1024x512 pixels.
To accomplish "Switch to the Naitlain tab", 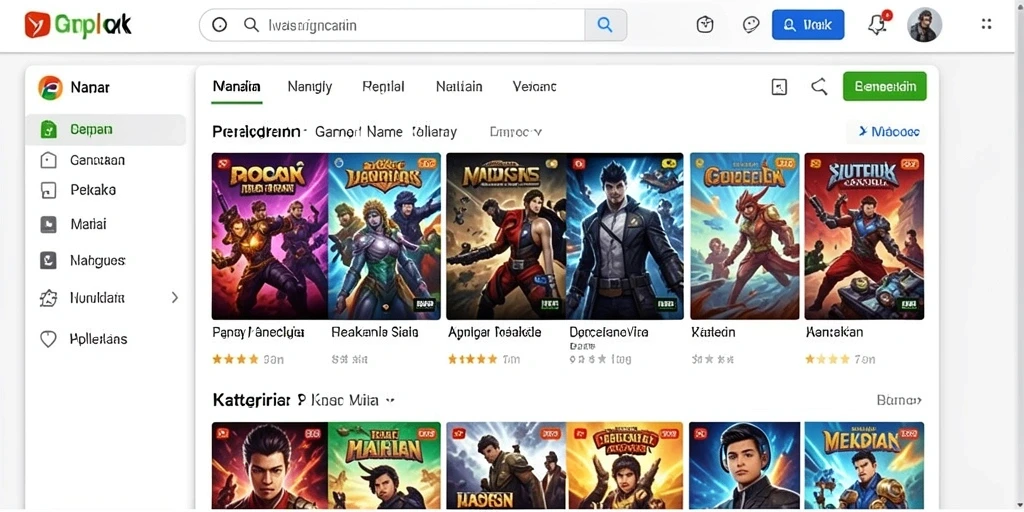I will (x=459, y=86).
